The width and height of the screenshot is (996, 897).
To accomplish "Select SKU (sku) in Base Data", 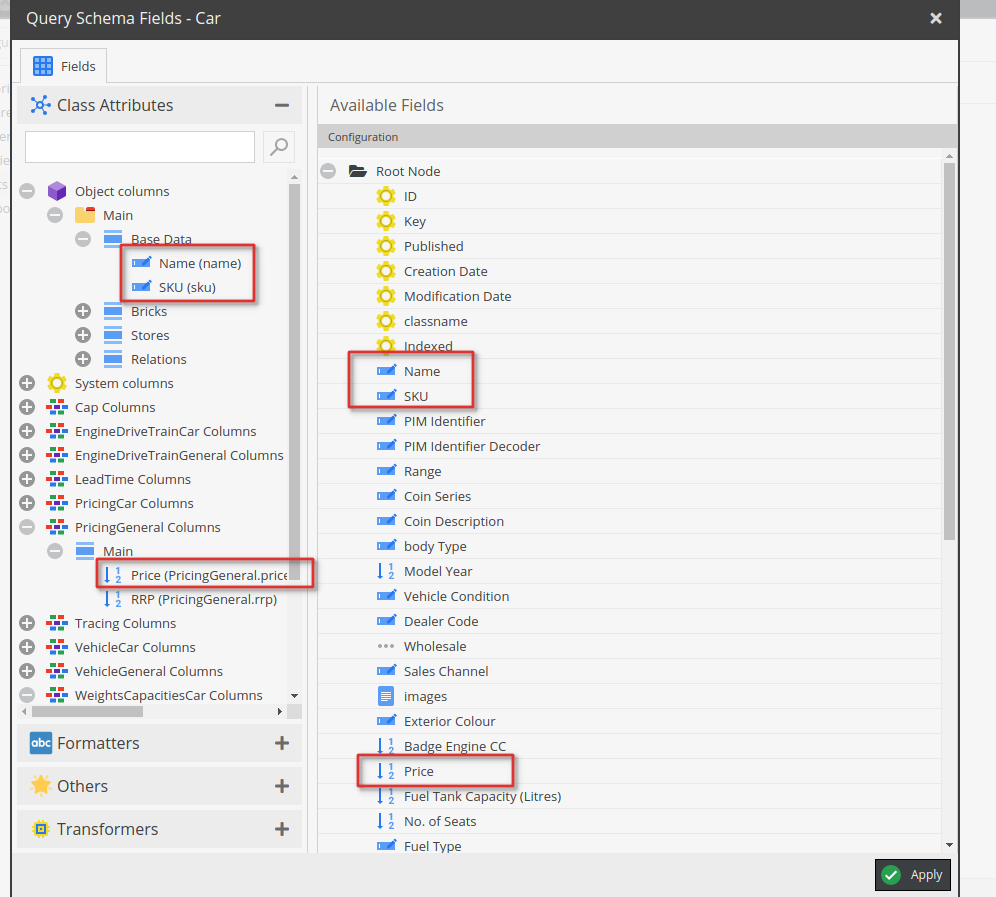I will [x=187, y=287].
